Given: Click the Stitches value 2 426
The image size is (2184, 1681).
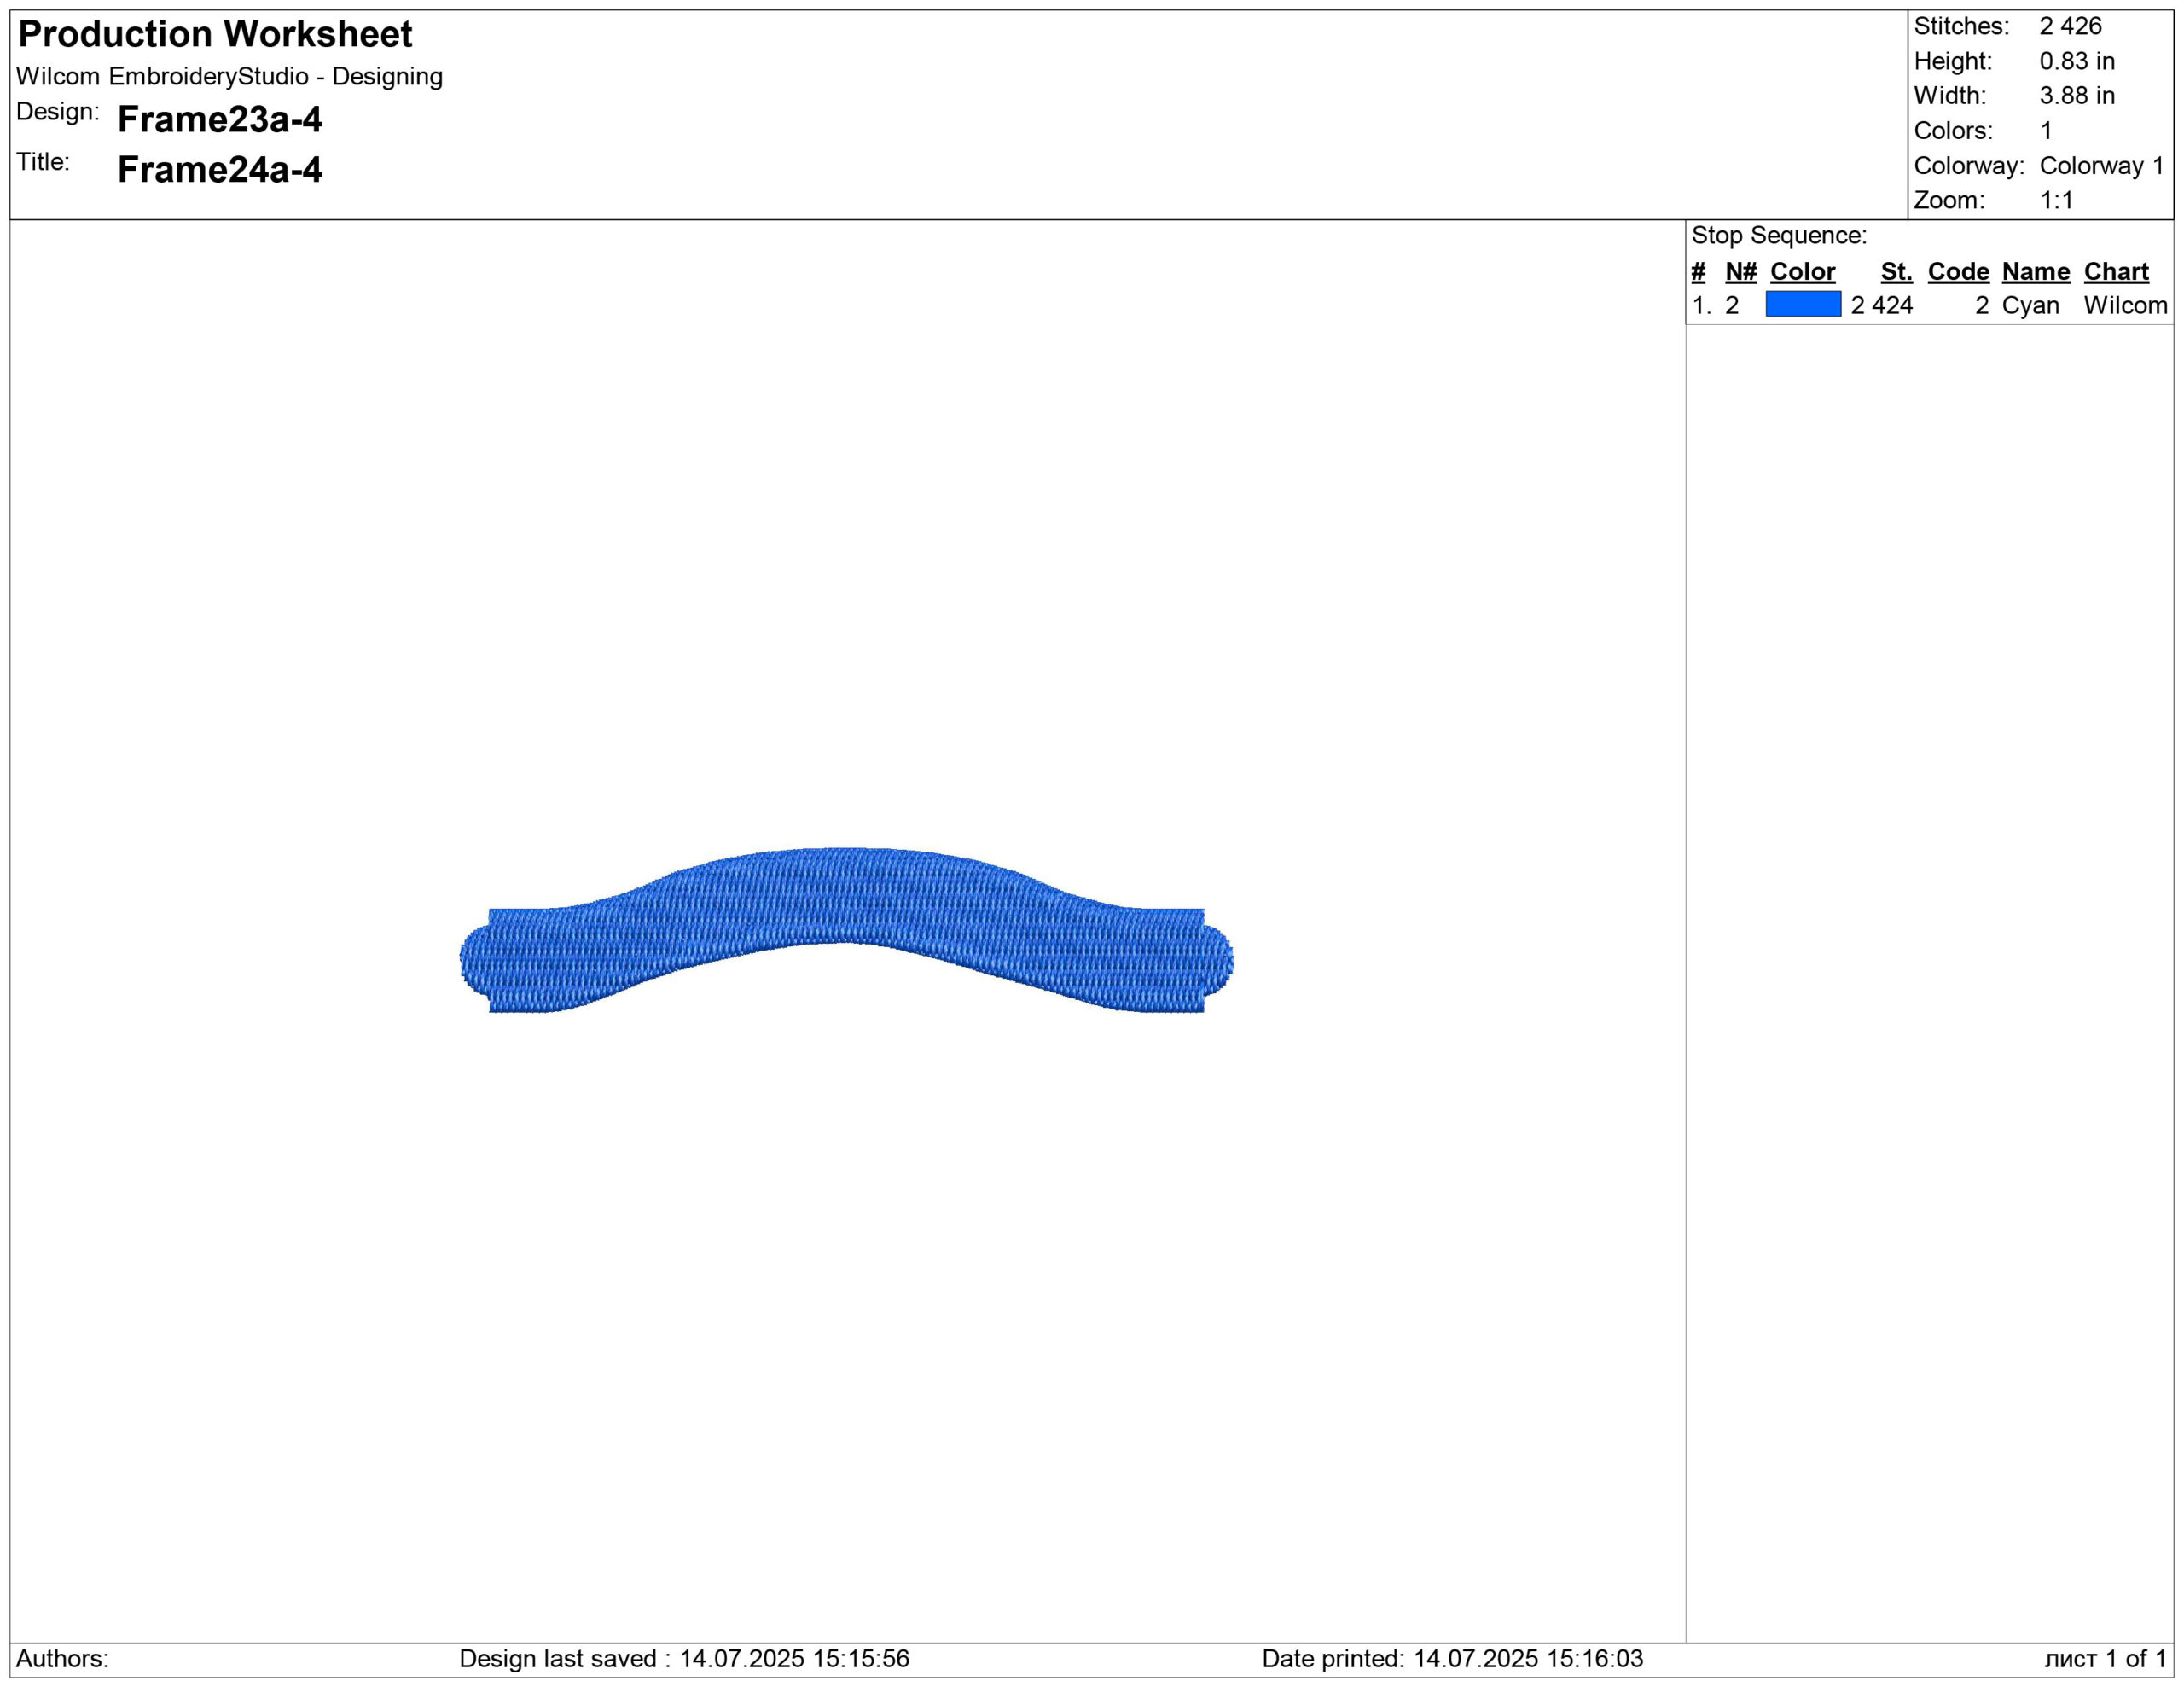Looking at the screenshot, I should [2070, 26].
